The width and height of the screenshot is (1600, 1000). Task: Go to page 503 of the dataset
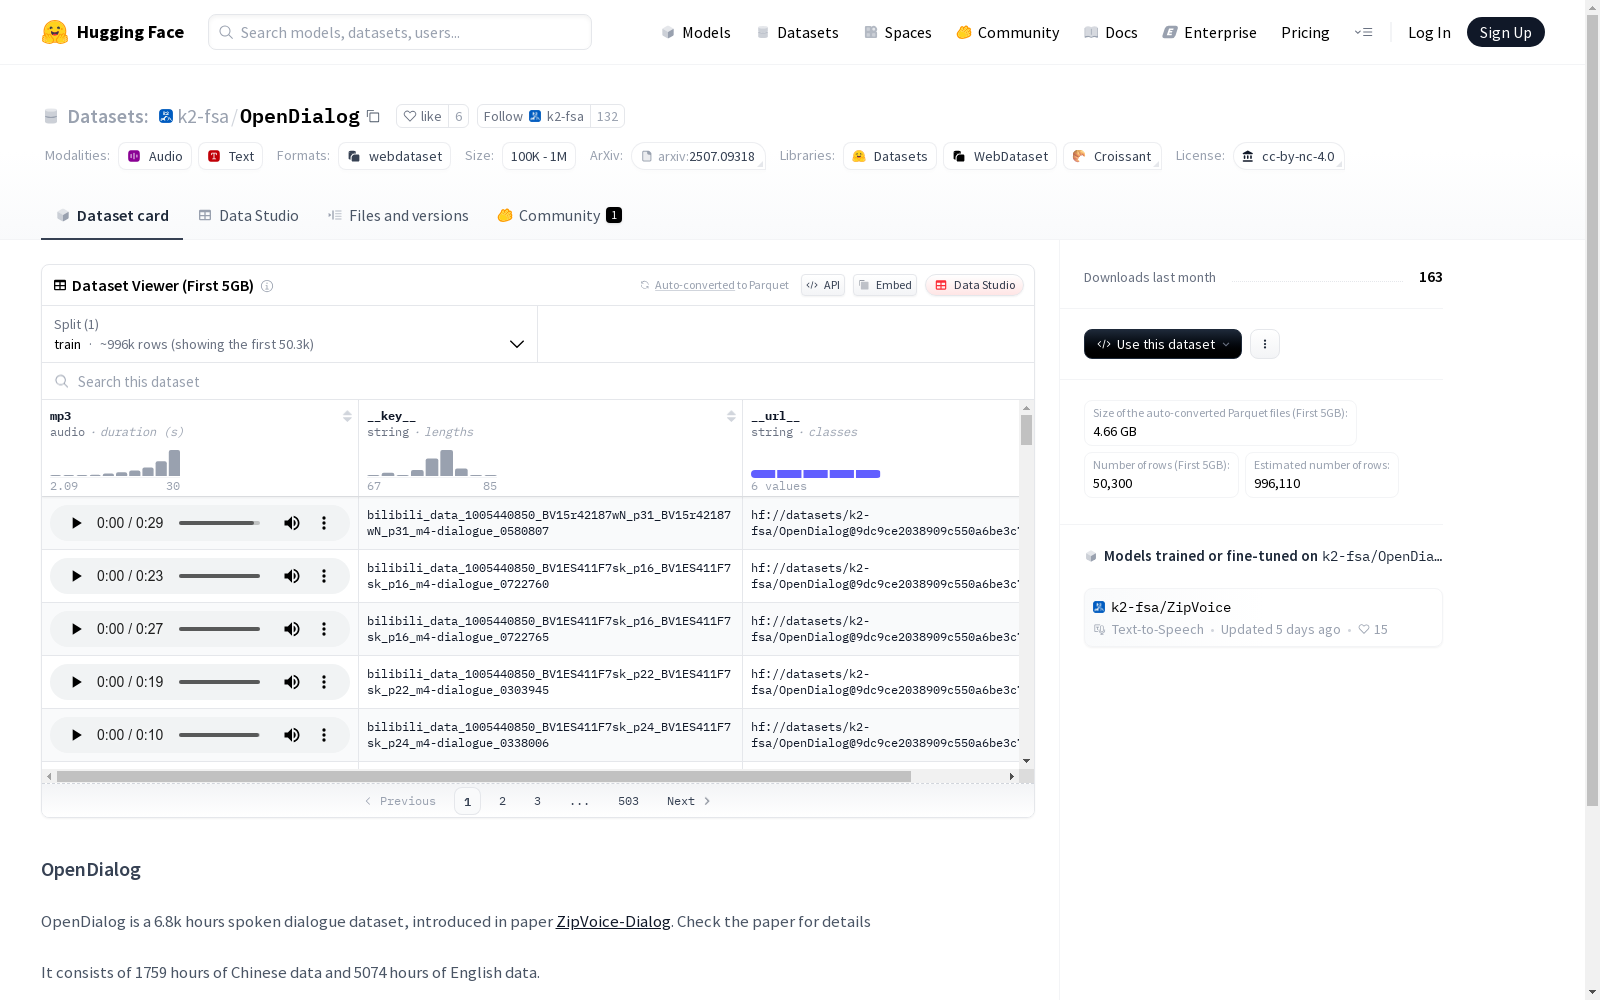pos(628,801)
